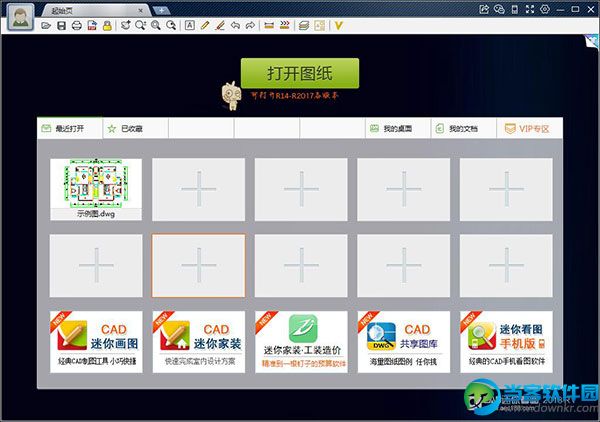Click the faded icon beside layers
Viewport: 600px width, 422px height.
(319, 26)
